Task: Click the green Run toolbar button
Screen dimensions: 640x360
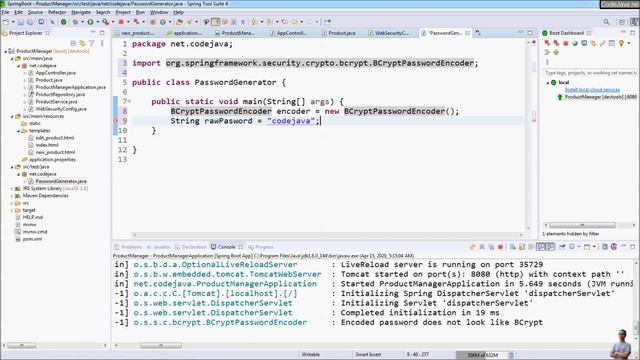Action: tap(90, 22)
